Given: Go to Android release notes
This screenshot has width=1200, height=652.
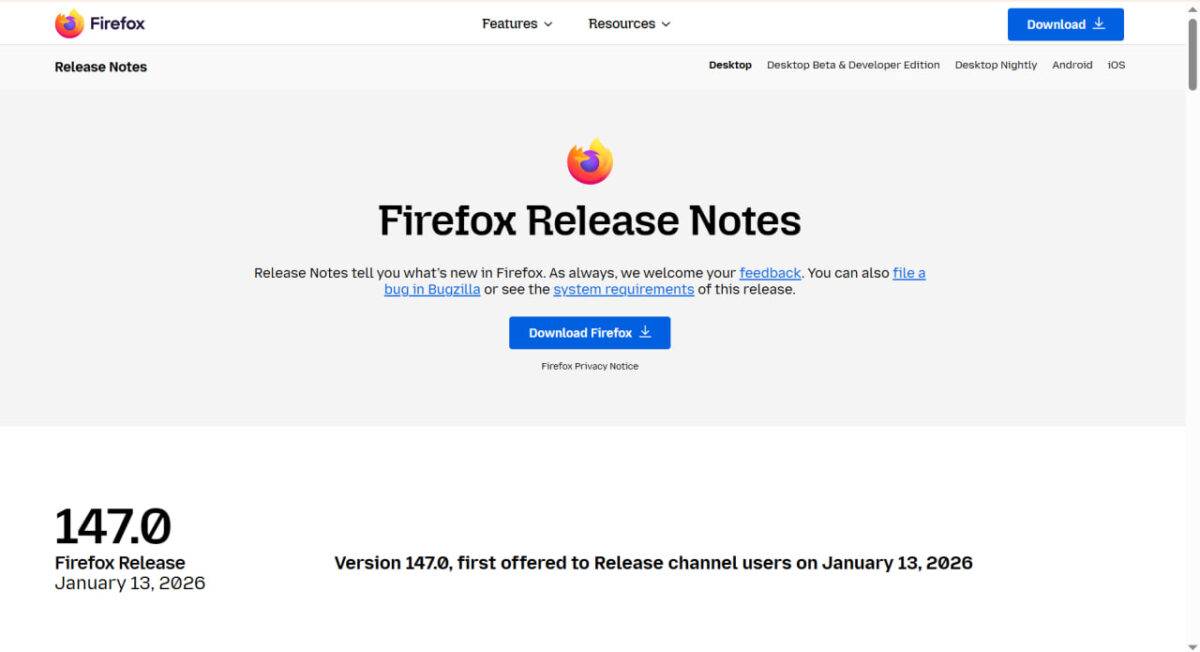Looking at the screenshot, I should point(1072,65).
